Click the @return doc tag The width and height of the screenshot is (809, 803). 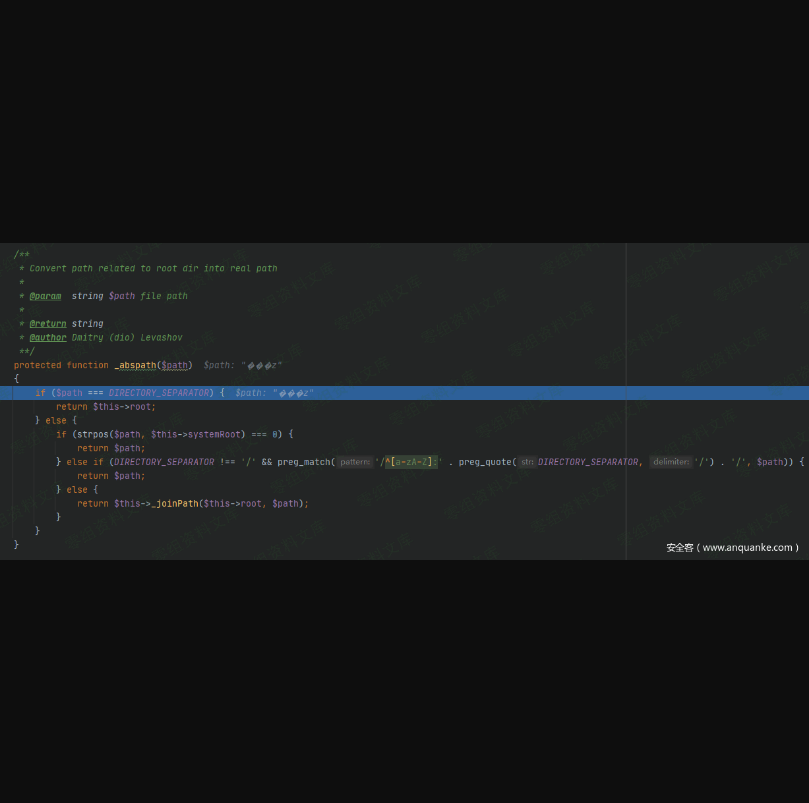click(47, 324)
